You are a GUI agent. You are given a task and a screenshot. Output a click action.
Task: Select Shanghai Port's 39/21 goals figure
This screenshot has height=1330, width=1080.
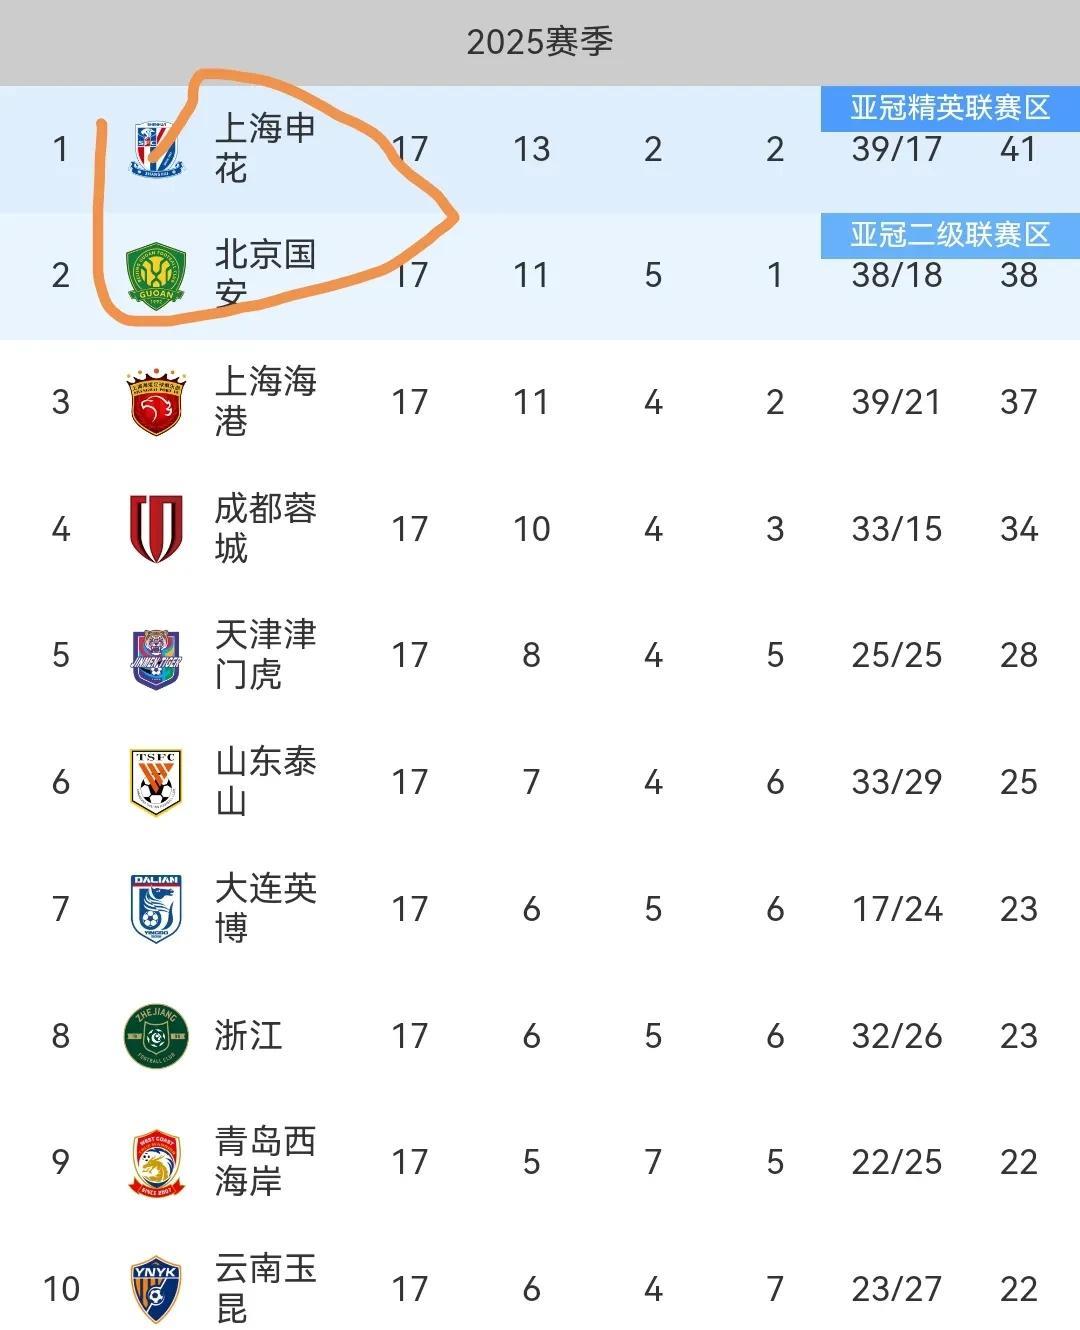[x=896, y=402]
